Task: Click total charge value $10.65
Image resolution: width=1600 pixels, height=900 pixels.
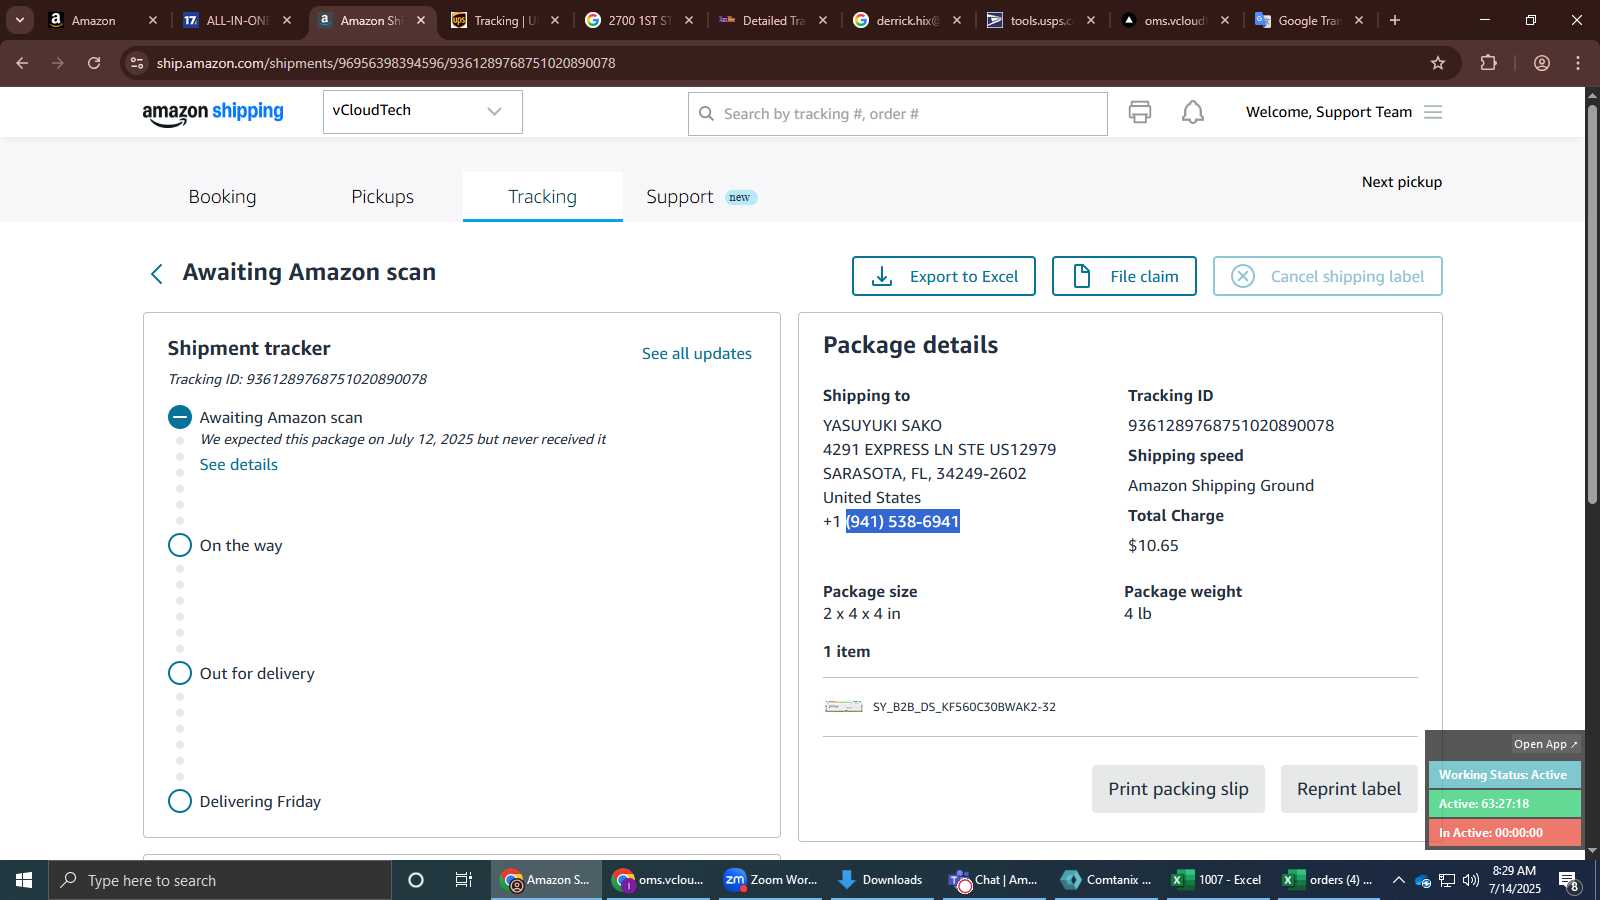Action: (1153, 545)
